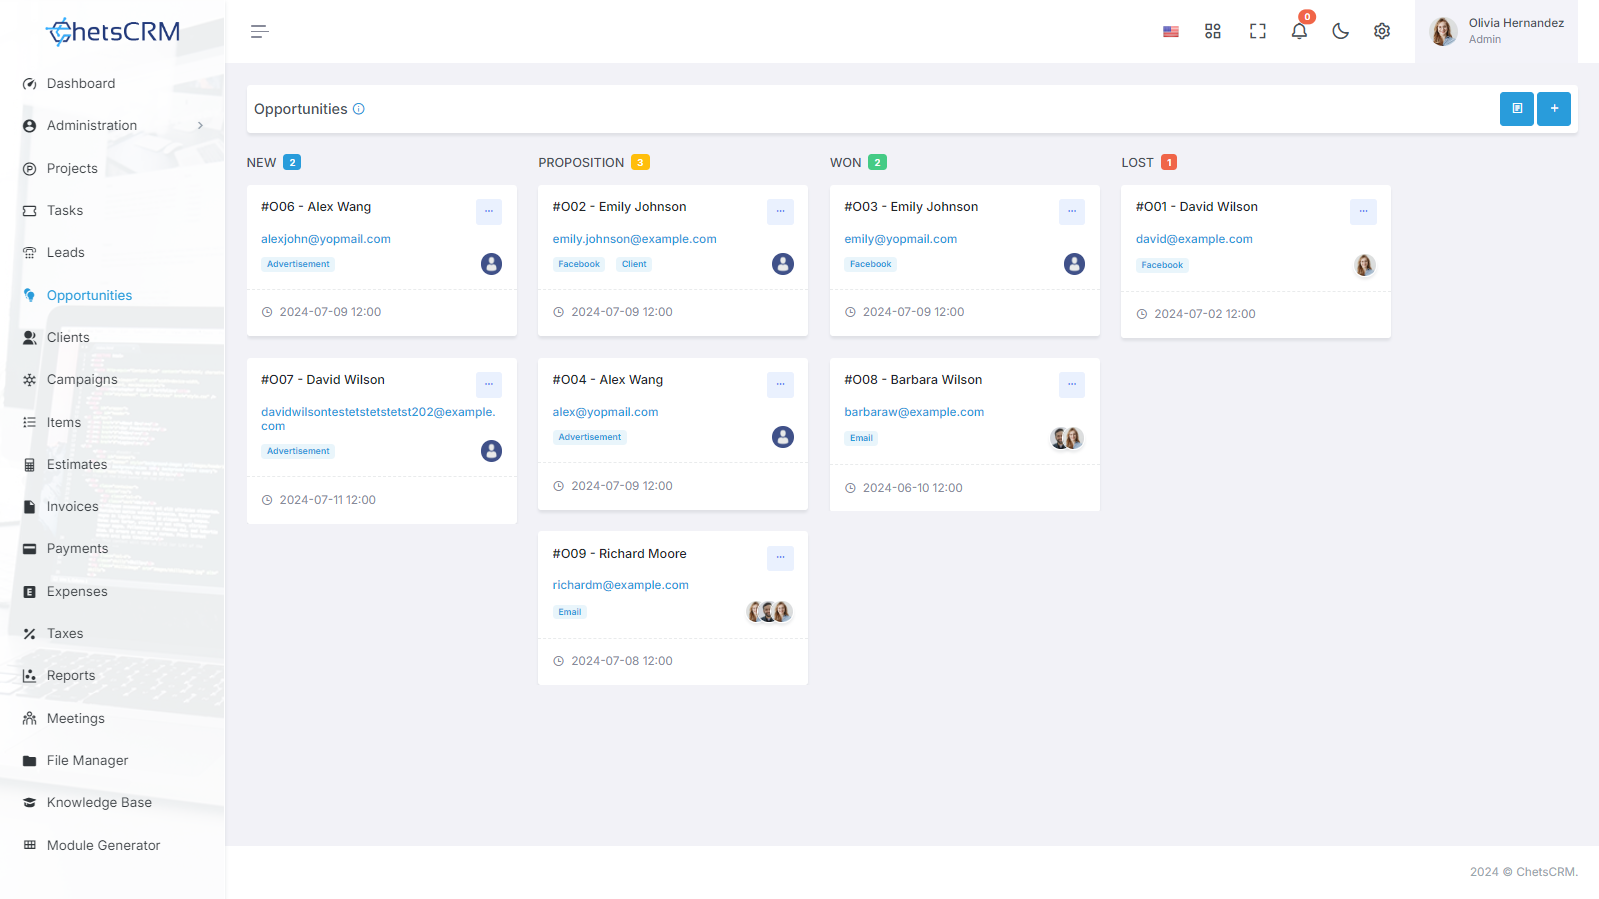
Task: Open options menu for #007 David Wilson
Action: point(489,384)
